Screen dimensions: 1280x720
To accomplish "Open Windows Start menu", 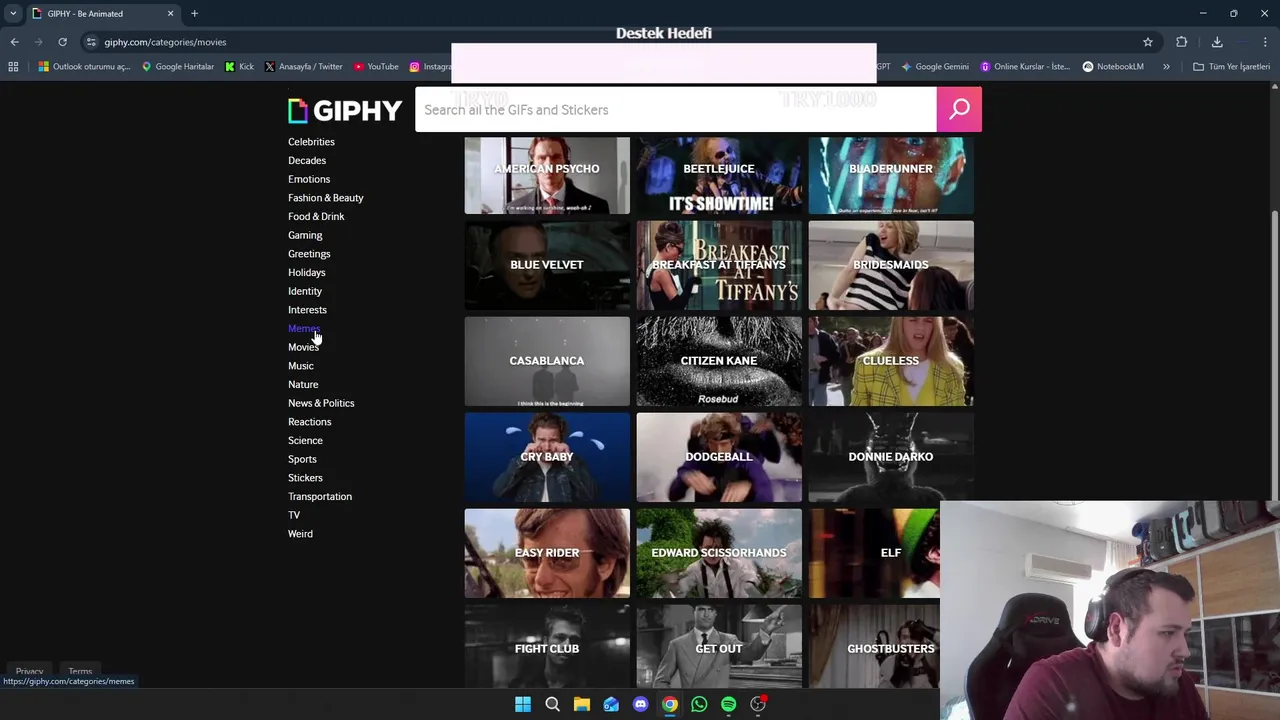I will [523, 705].
